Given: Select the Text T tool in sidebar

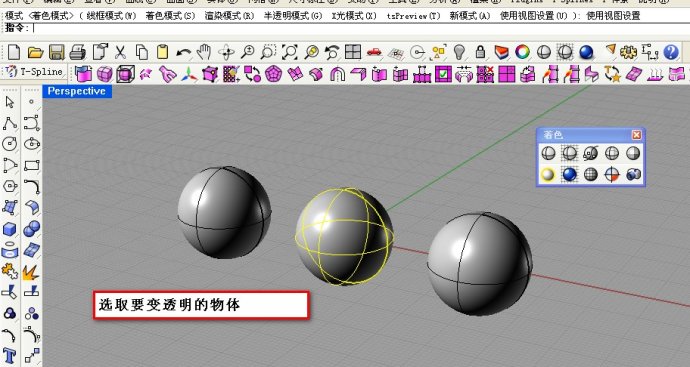Looking at the screenshot, I should 10,355.
